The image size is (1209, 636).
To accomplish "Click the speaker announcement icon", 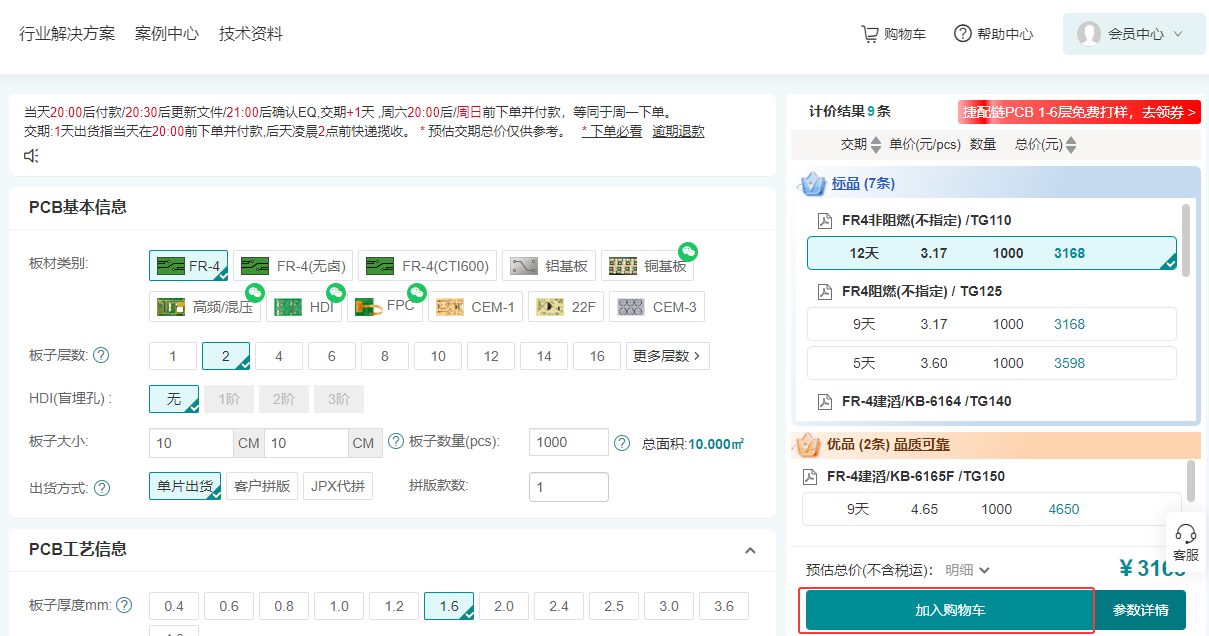I will point(32,155).
